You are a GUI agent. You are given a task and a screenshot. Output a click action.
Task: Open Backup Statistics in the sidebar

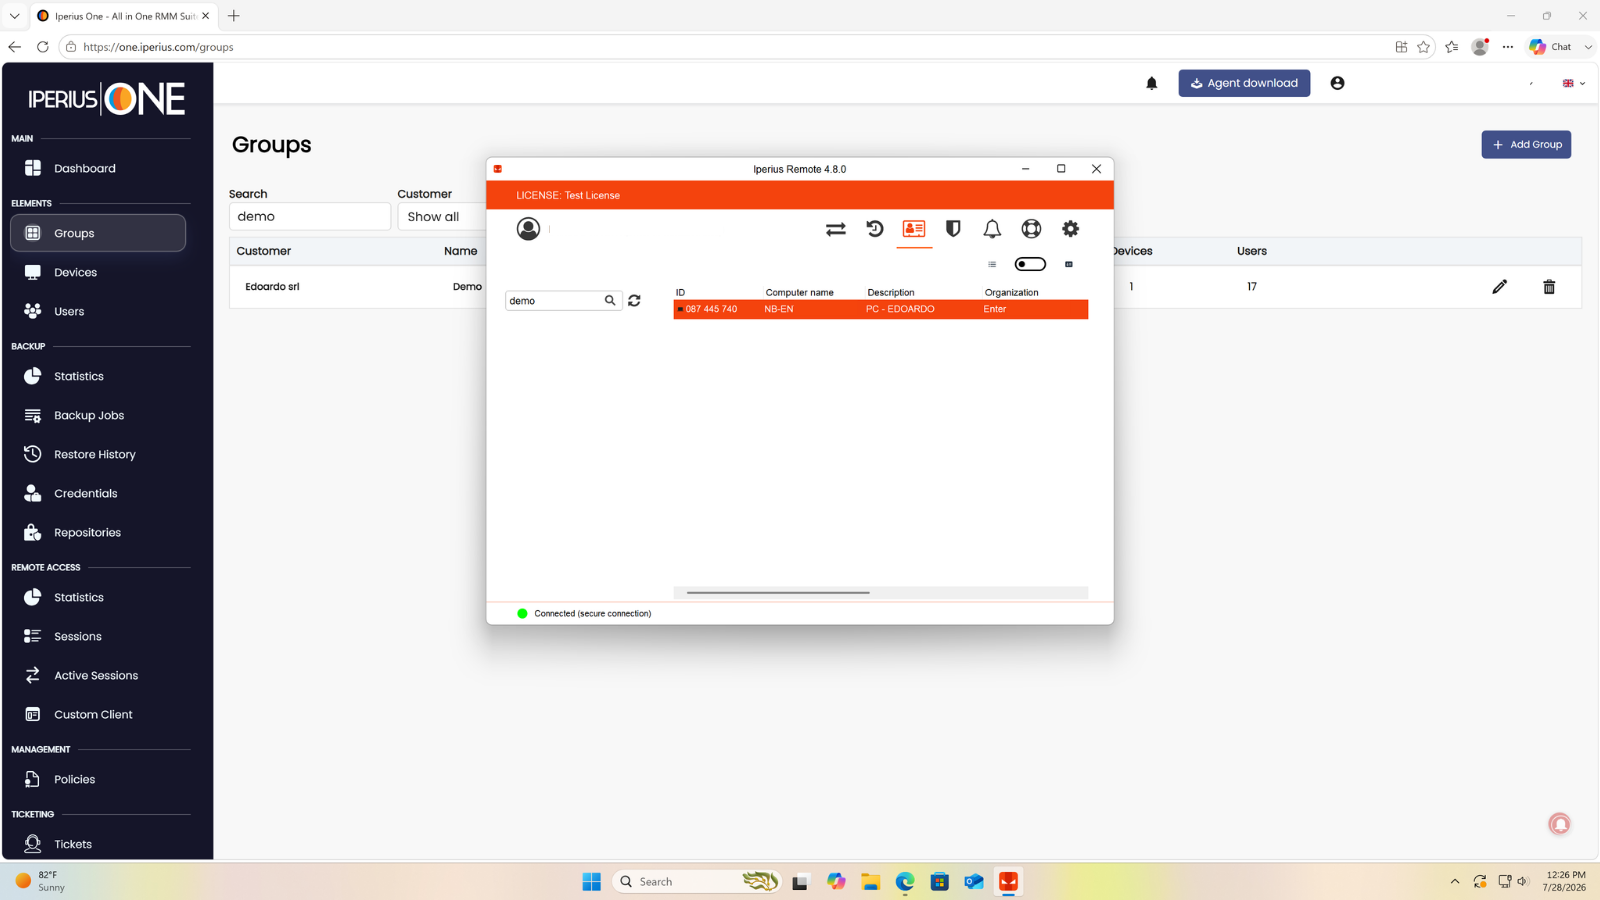coord(98,376)
